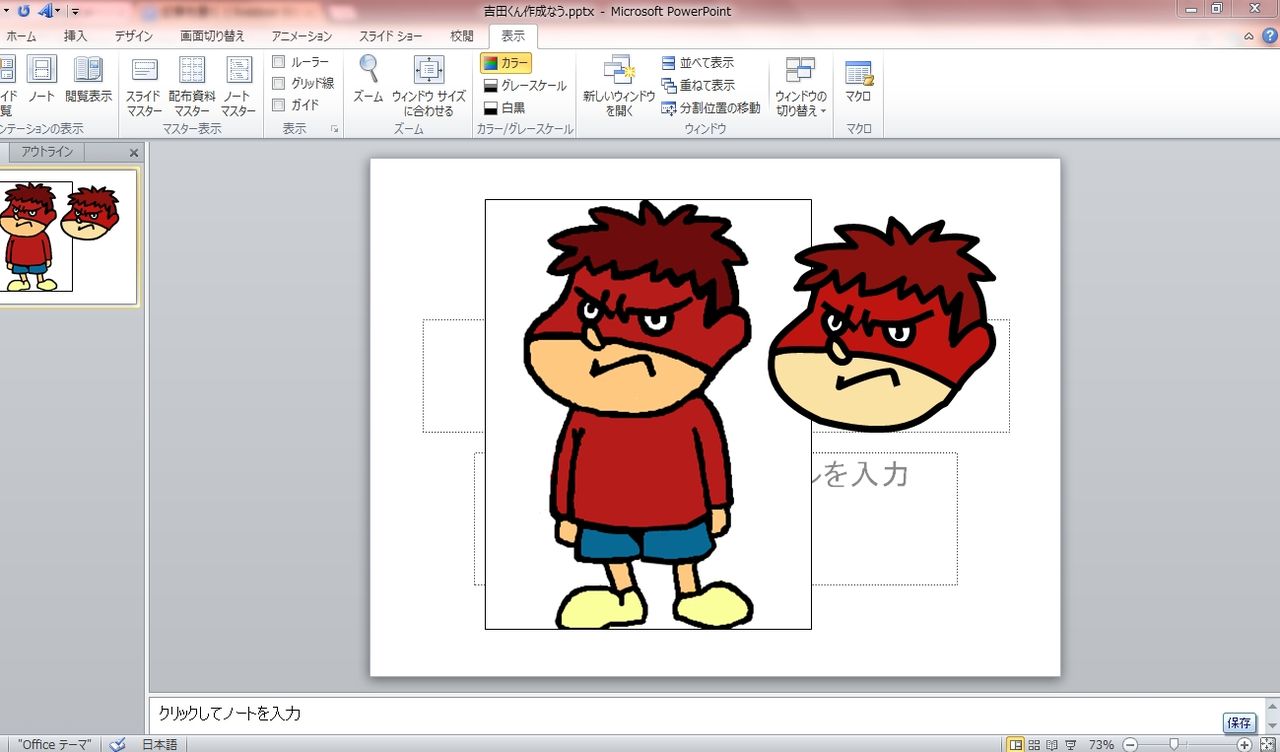Minimize the ribbon with the caret icon
The image size is (1280, 752).
pos(1249,37)
